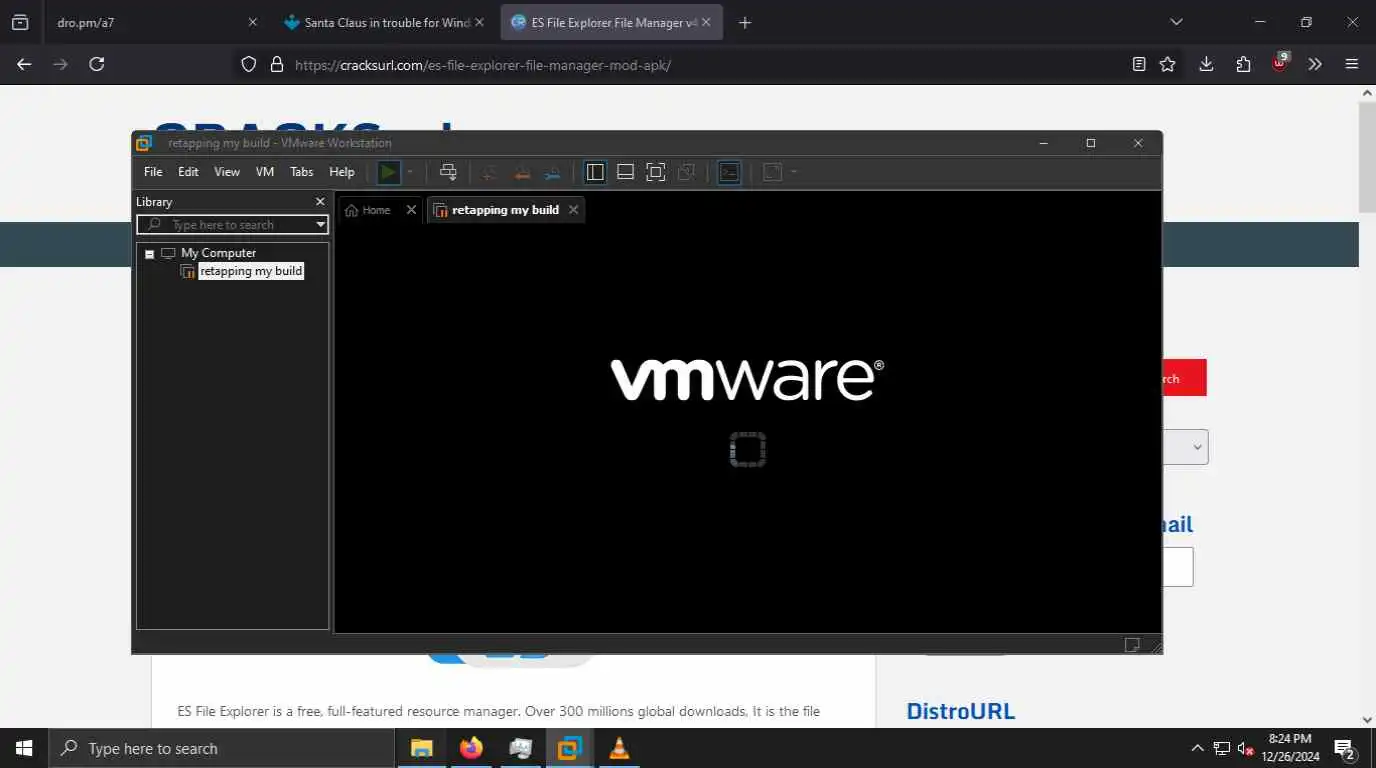Image resolution: width=1376 pixels, height=768 pixels.
Task: Power on the VM with the green play button
Action: 388,172
